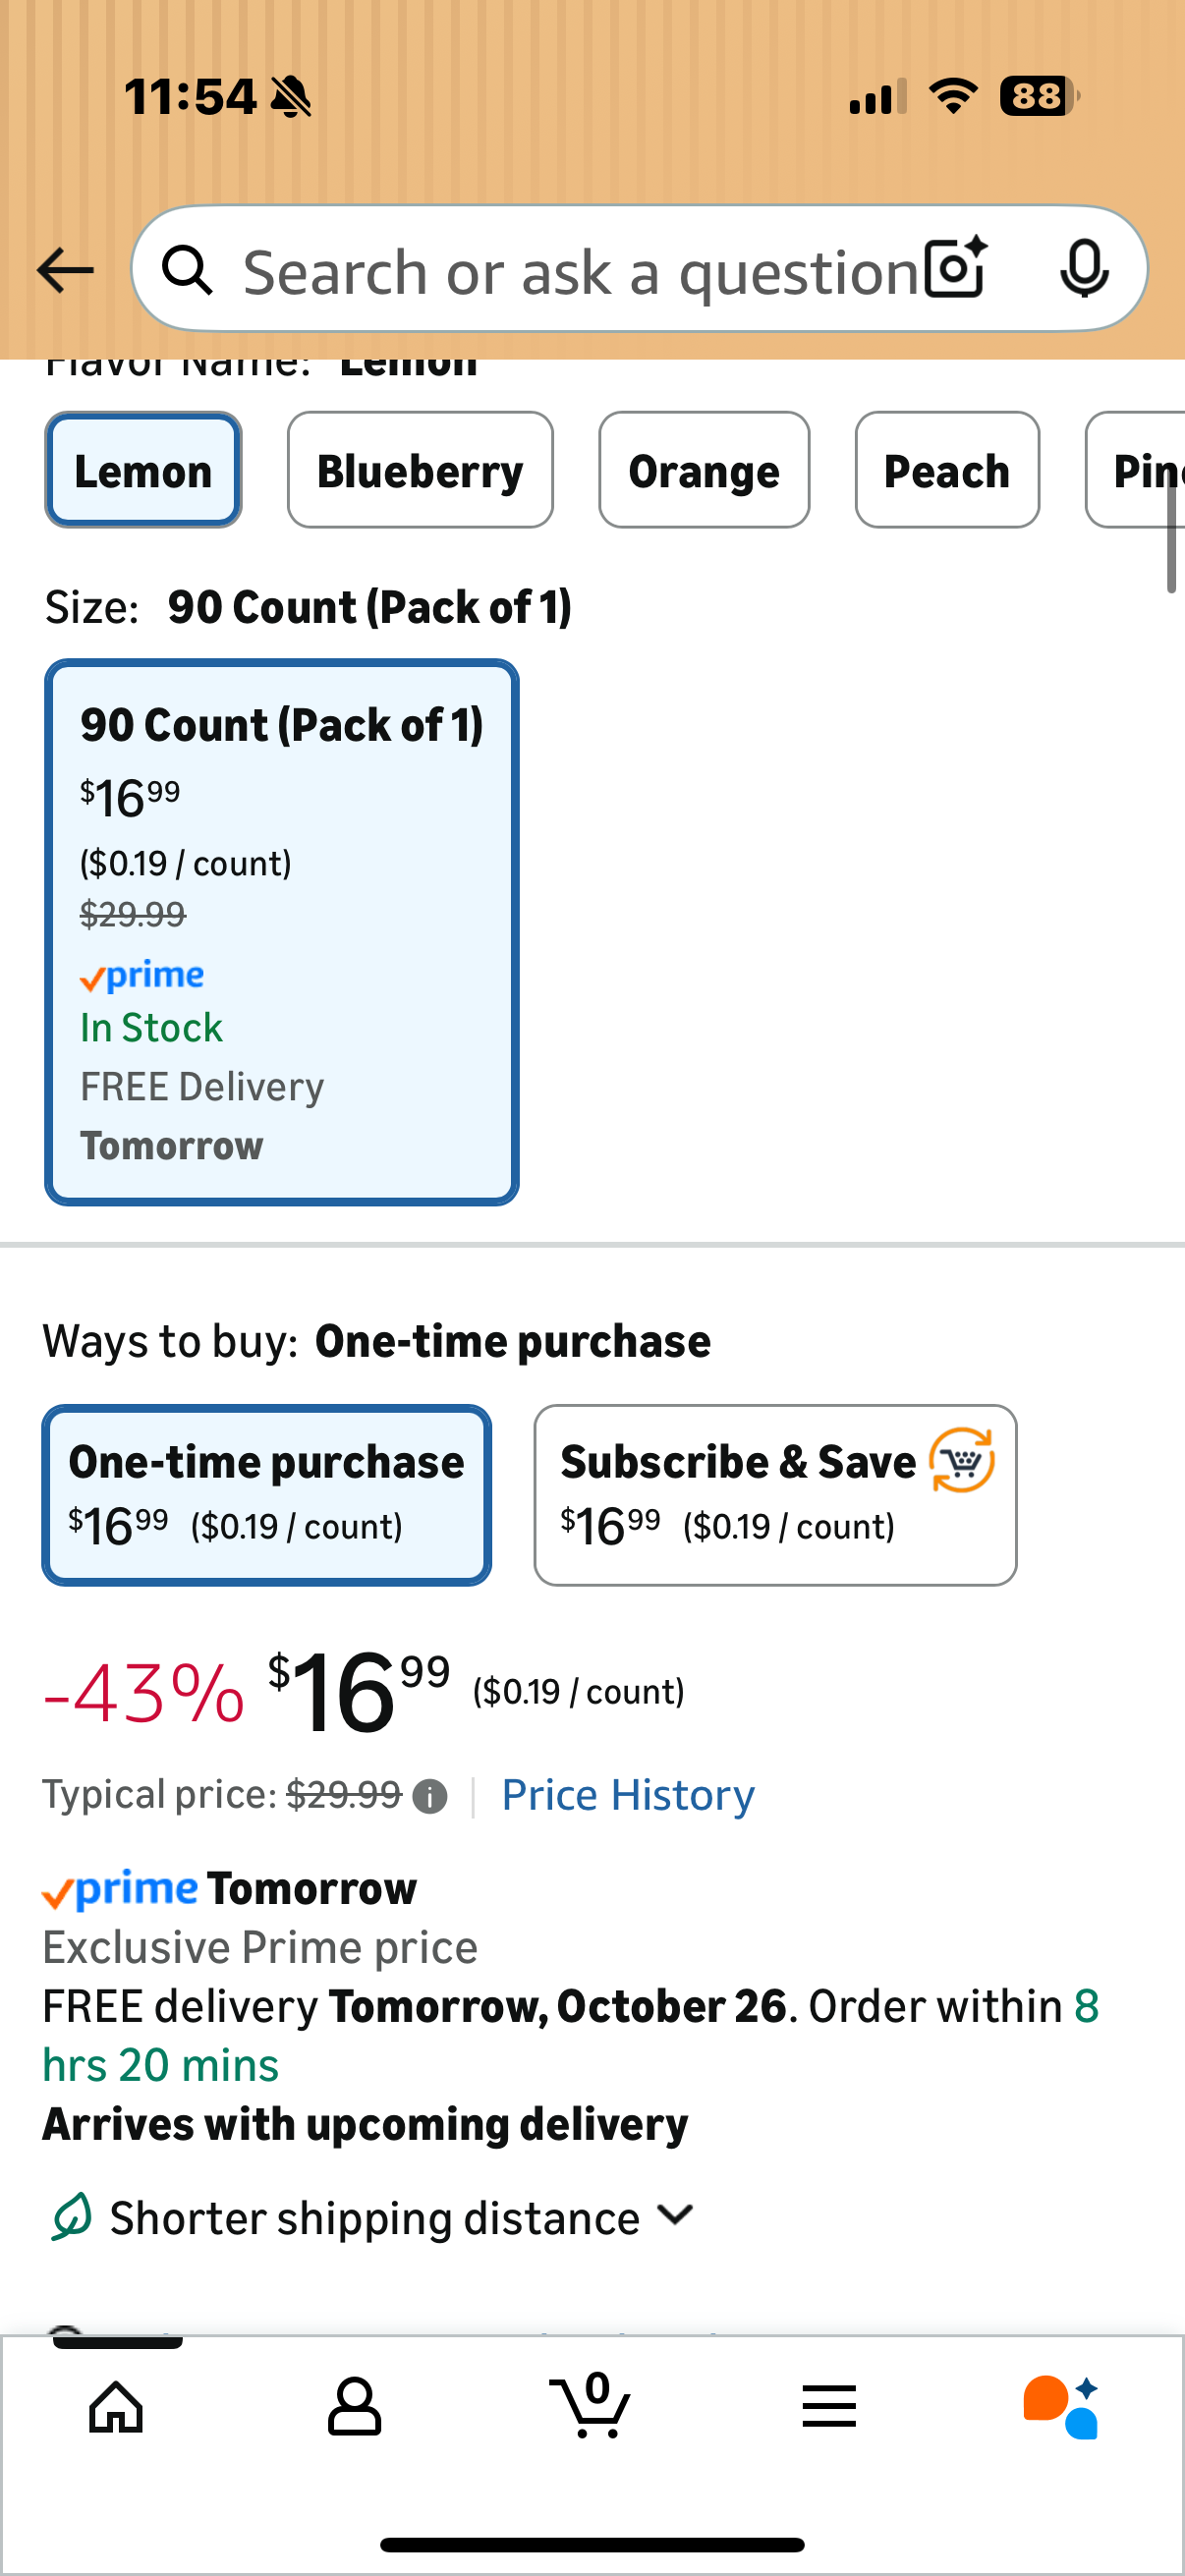Tap the microphone voice search icon
The image size is (1185, 2576).
click(x=1083, y=269)
